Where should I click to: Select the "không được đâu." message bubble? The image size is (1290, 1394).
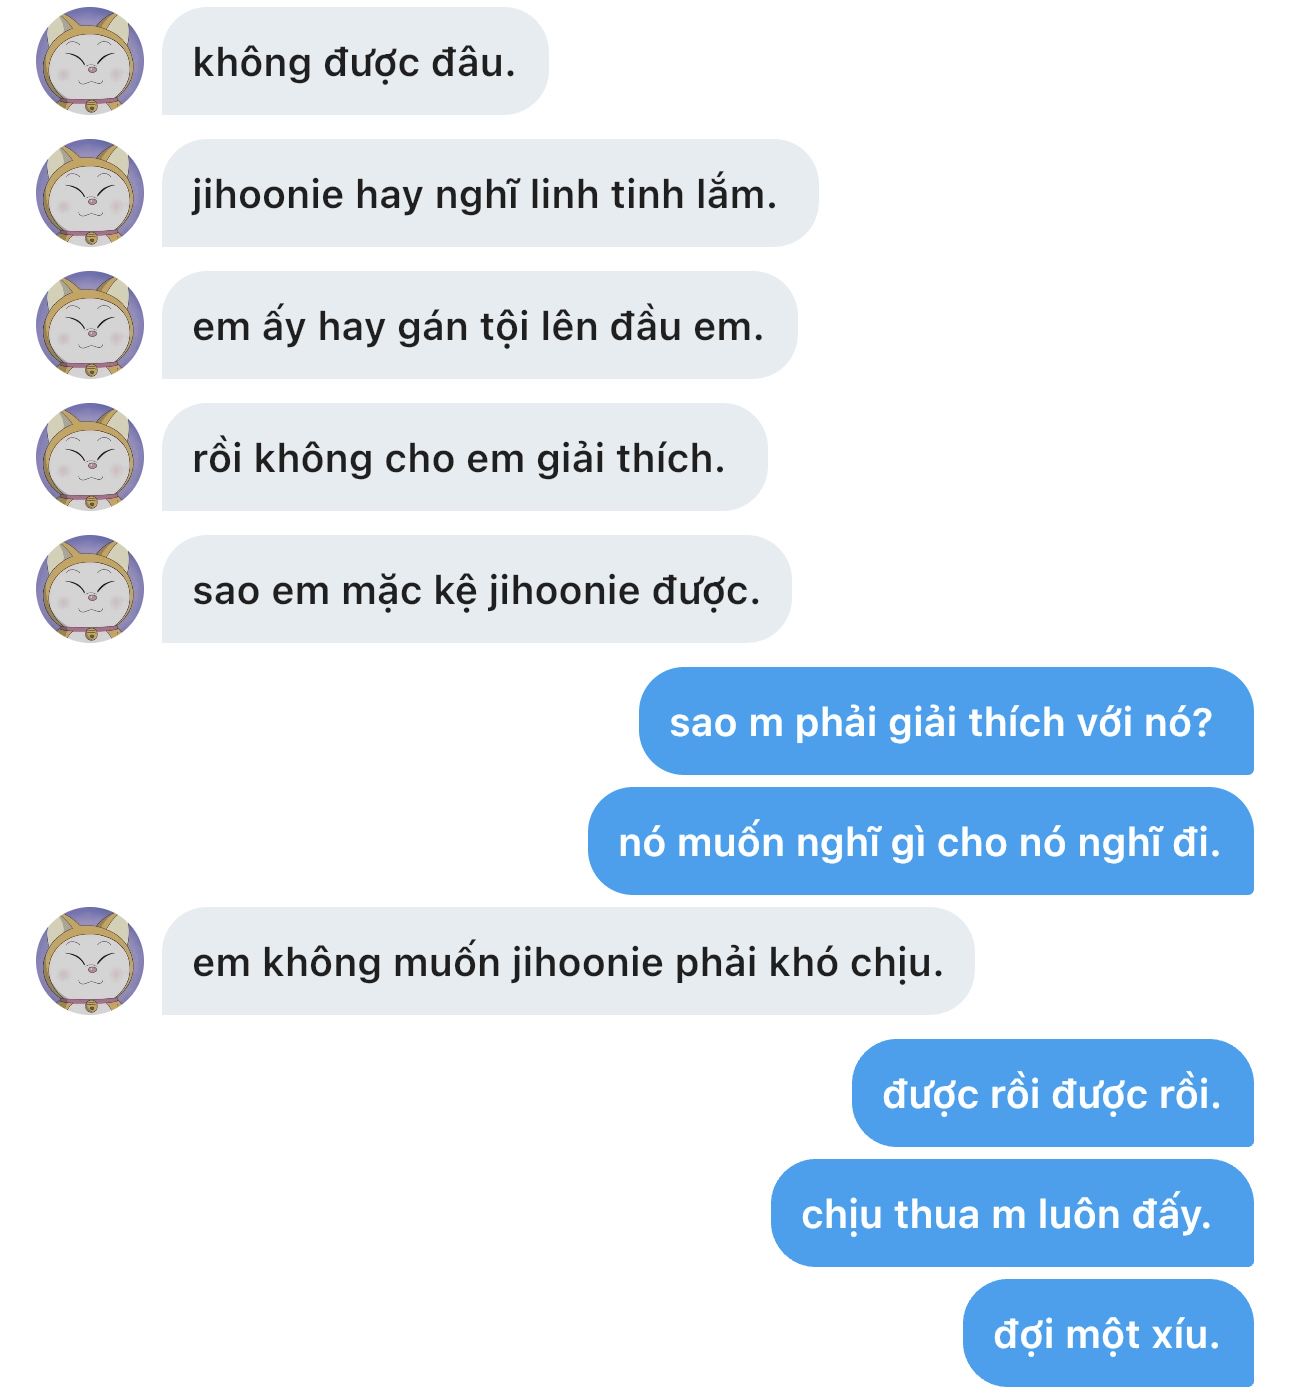[355, 61]
